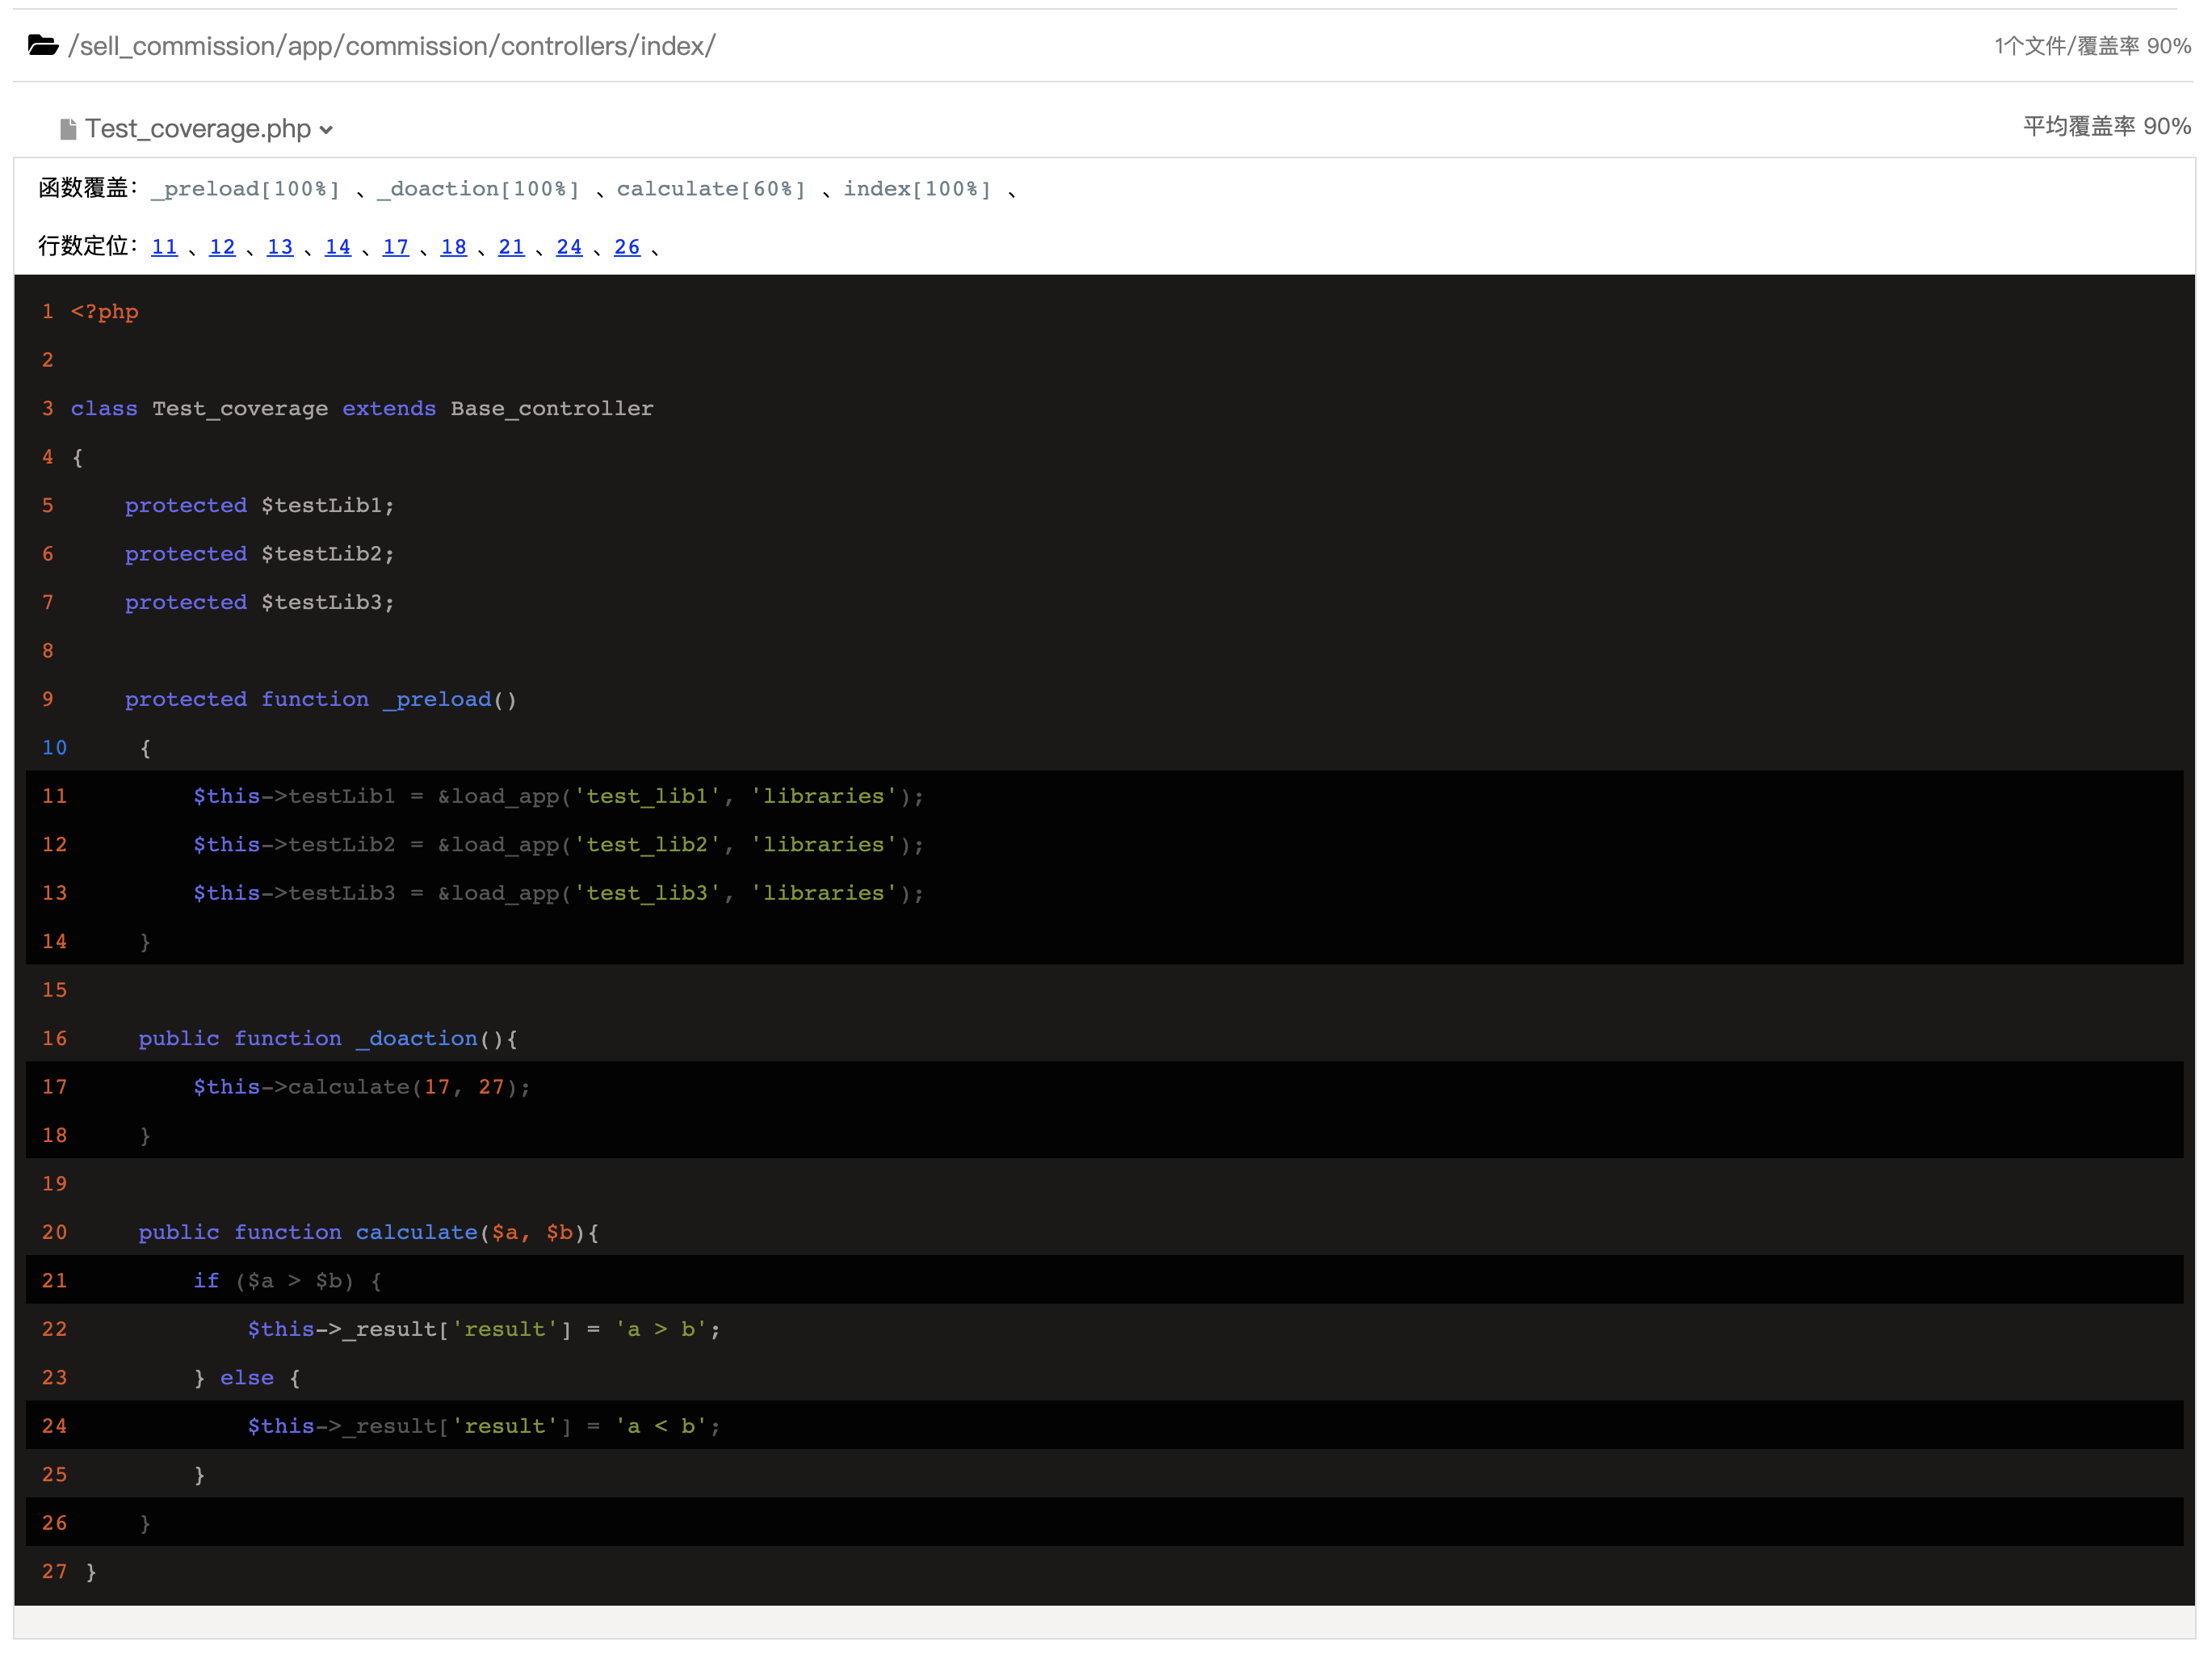
Task: Click the calculate[60%] function coverage label
Action: point(711,189)
